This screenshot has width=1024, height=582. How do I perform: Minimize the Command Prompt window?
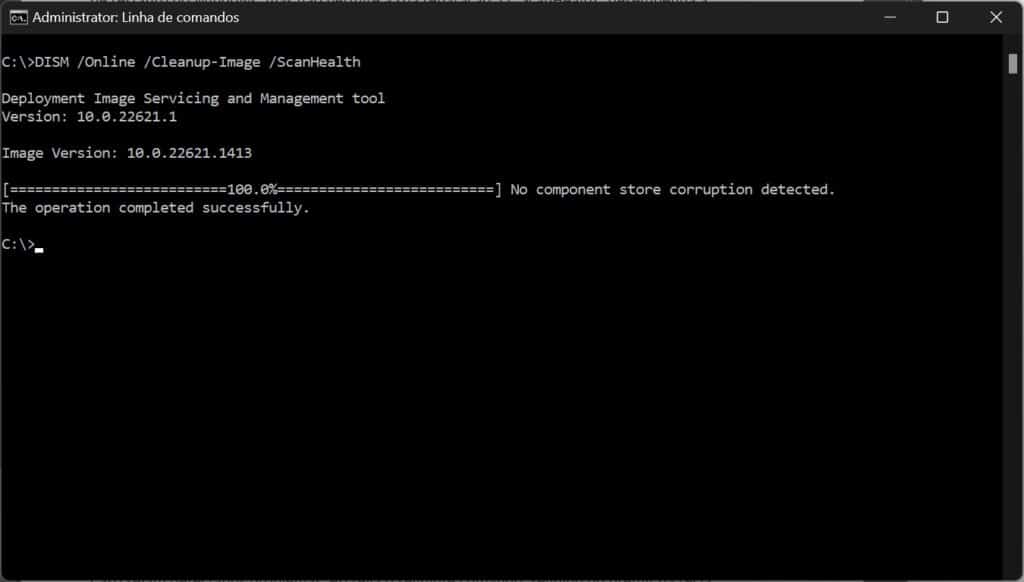[890, 17]
